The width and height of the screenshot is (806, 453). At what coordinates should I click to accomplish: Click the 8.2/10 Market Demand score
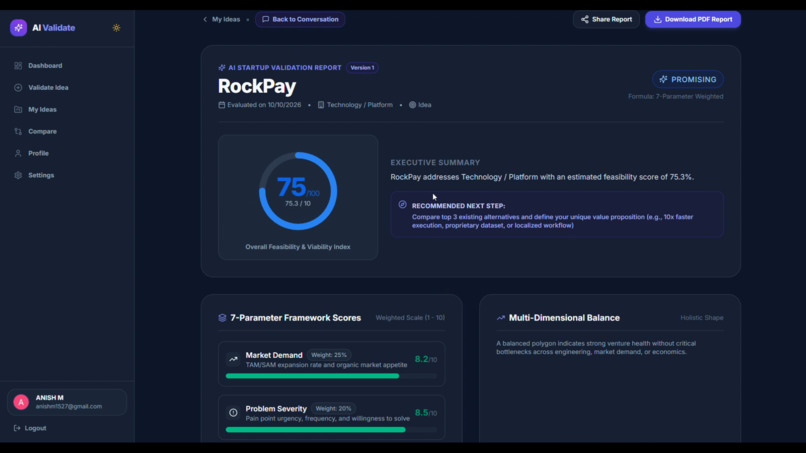(x=426, y=359)
